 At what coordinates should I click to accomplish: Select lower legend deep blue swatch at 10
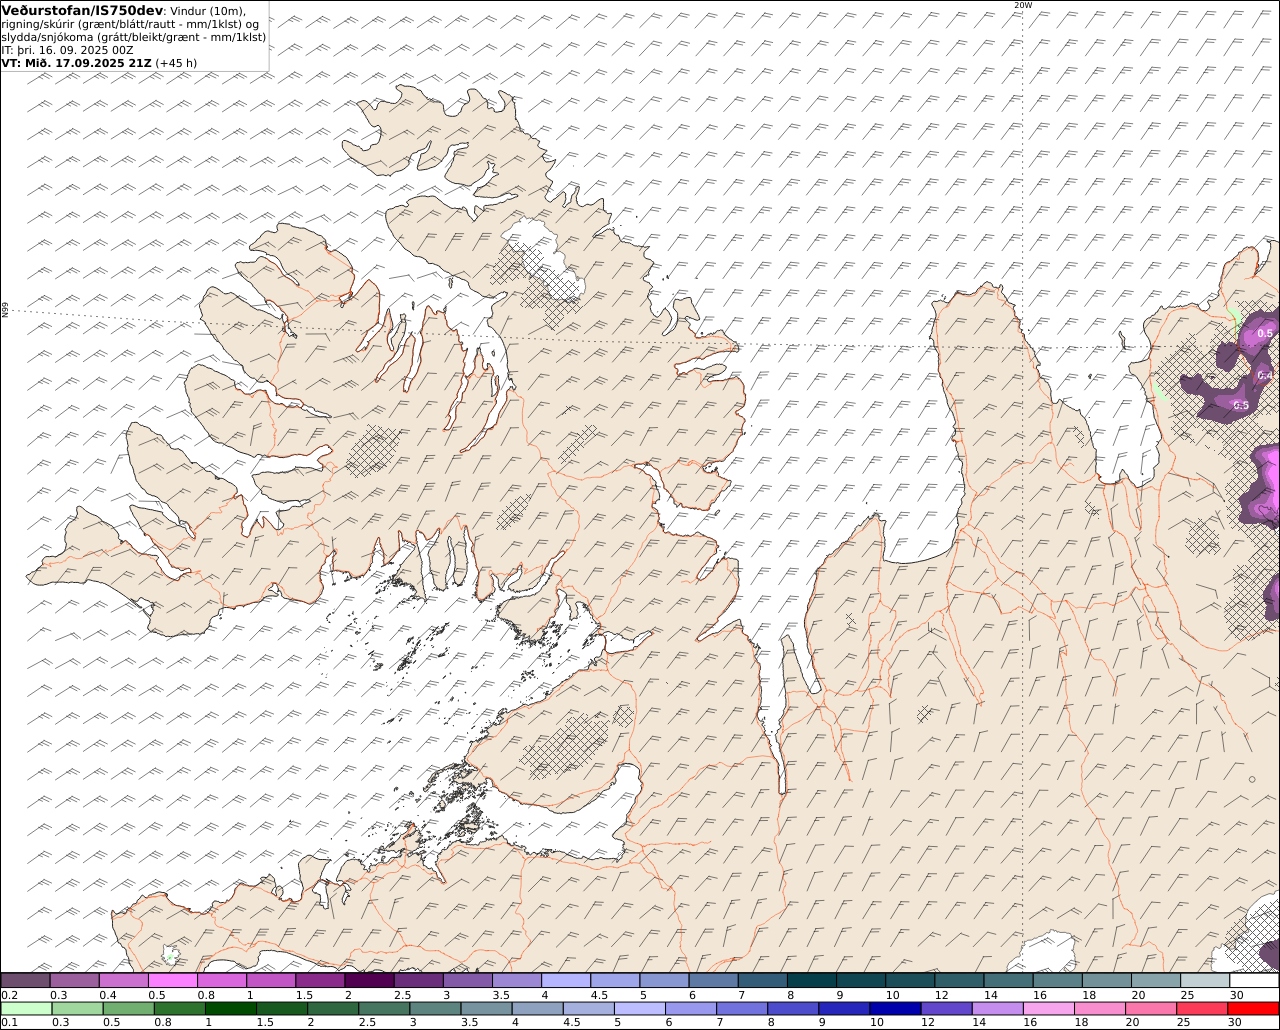[894, 1008]
